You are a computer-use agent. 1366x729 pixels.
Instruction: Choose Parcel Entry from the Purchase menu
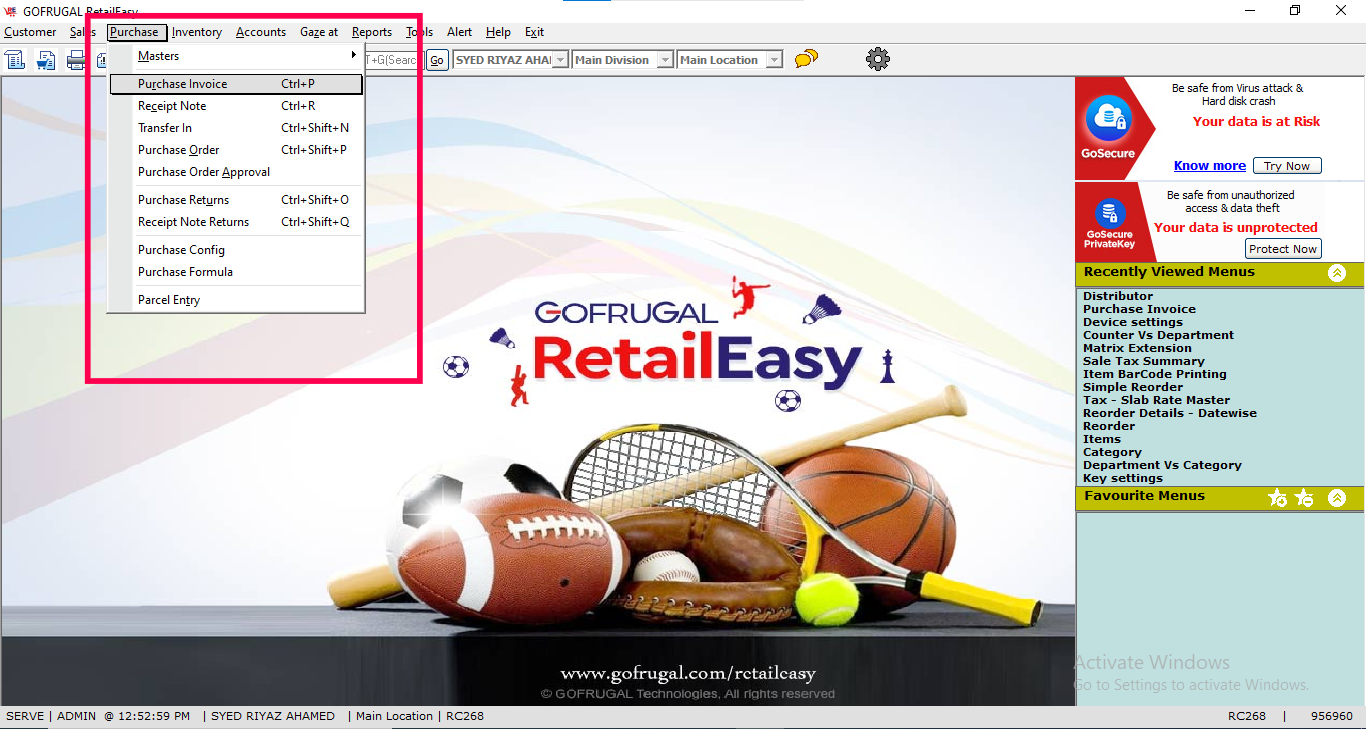tap(235, 300)
